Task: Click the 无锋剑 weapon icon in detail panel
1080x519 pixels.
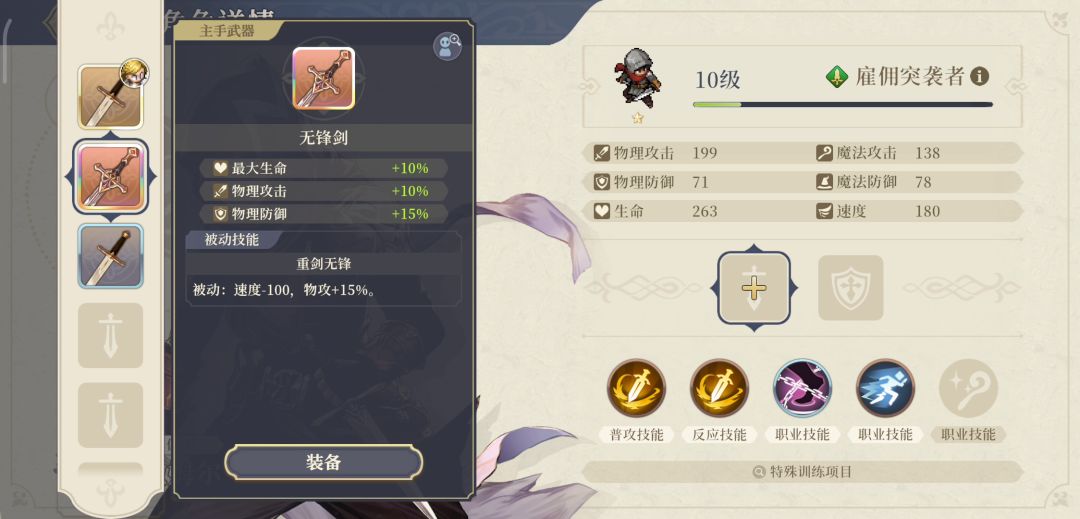Action: coord(324,78)
